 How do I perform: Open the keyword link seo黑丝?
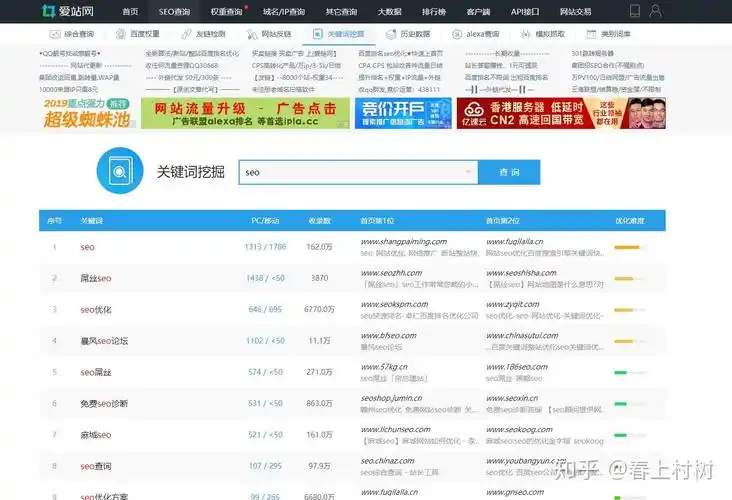(x=96, y=372)
